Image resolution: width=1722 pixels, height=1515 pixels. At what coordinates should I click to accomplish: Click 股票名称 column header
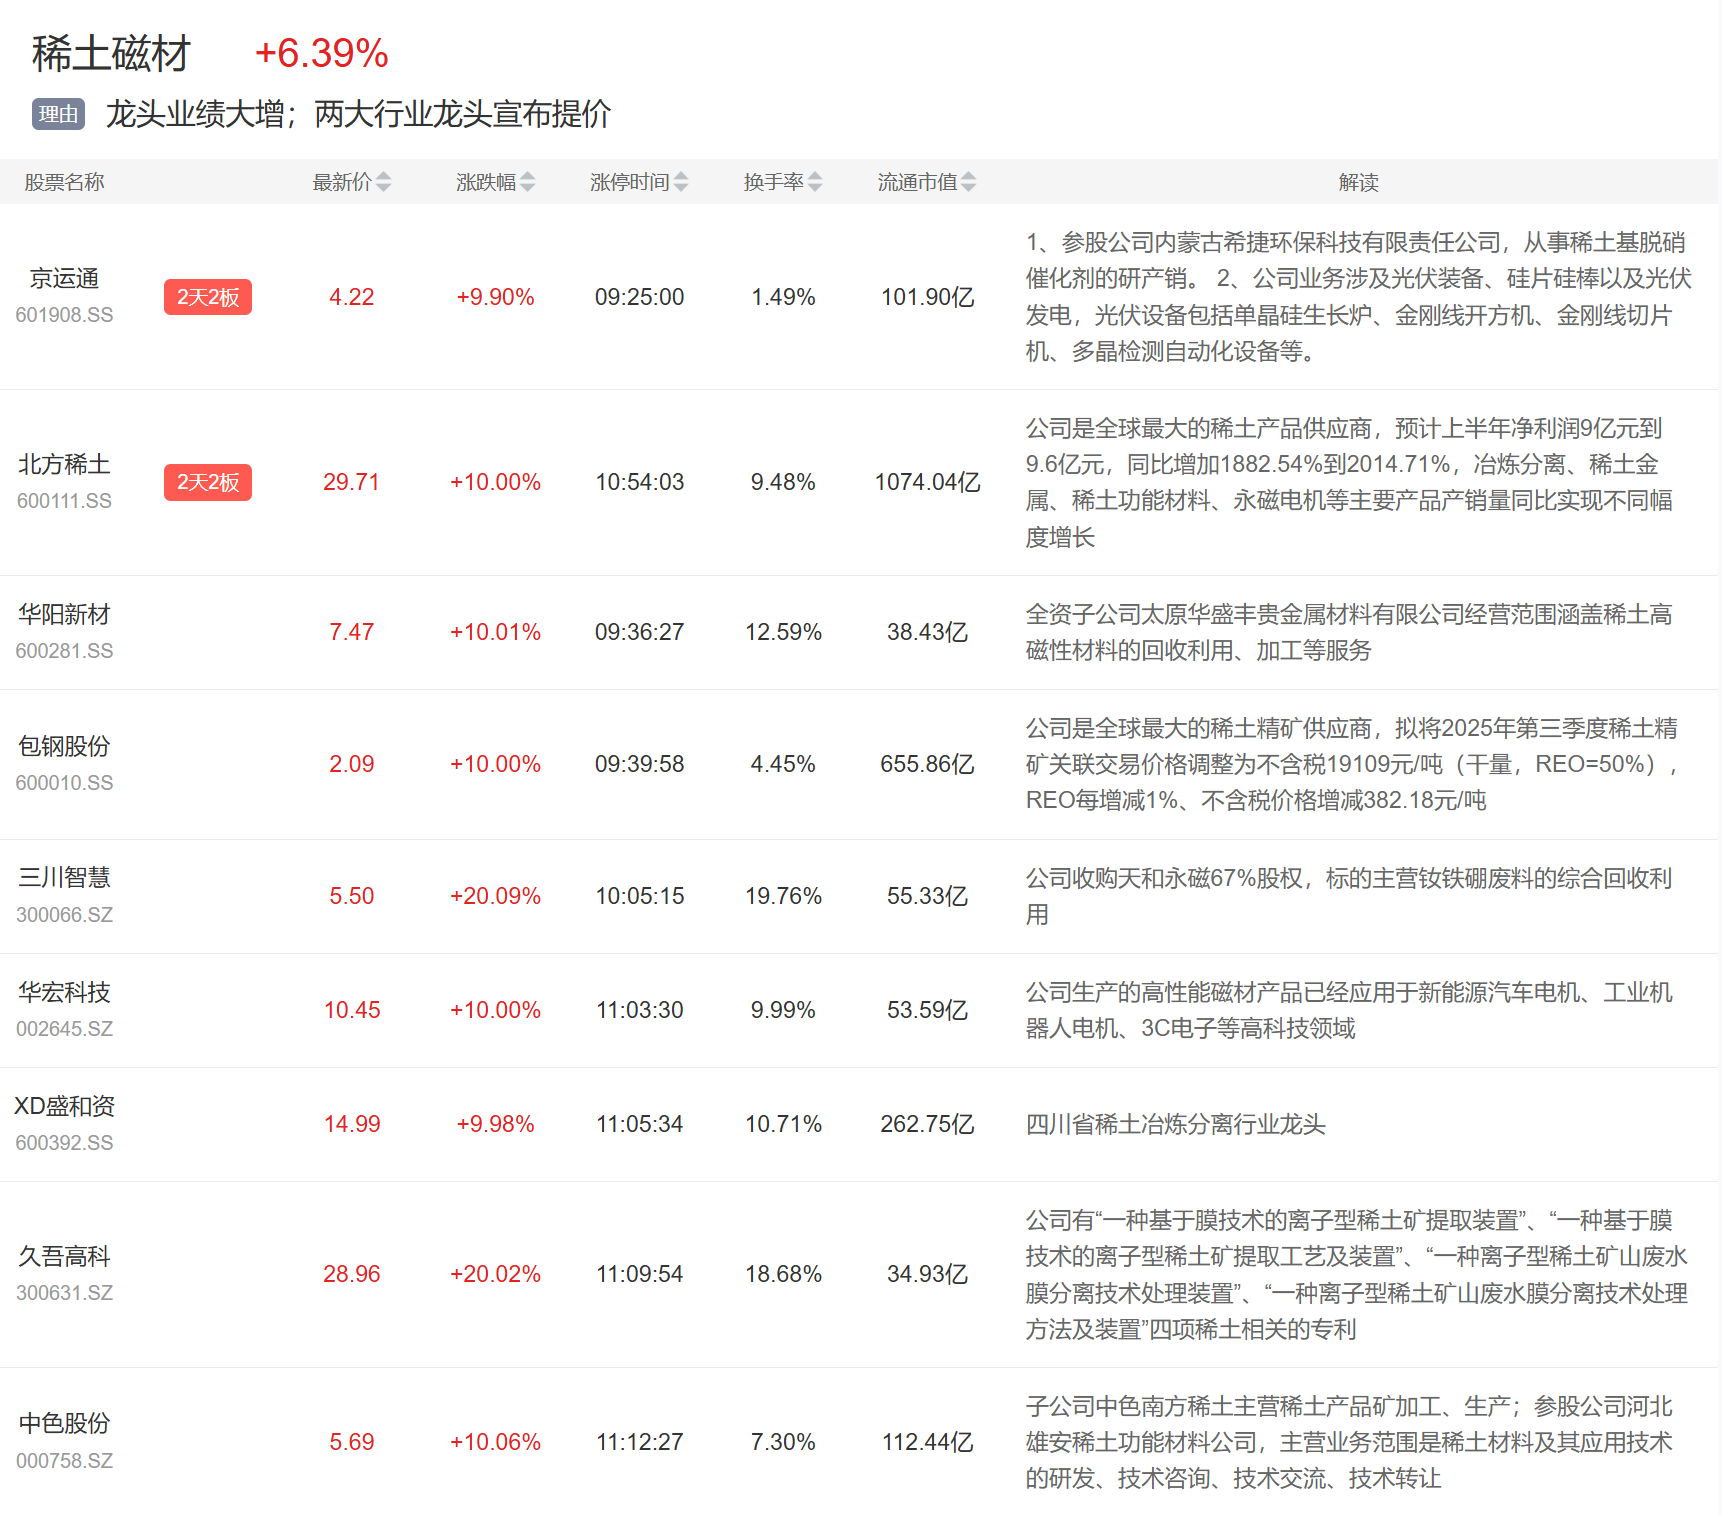(x=64, y=182)
